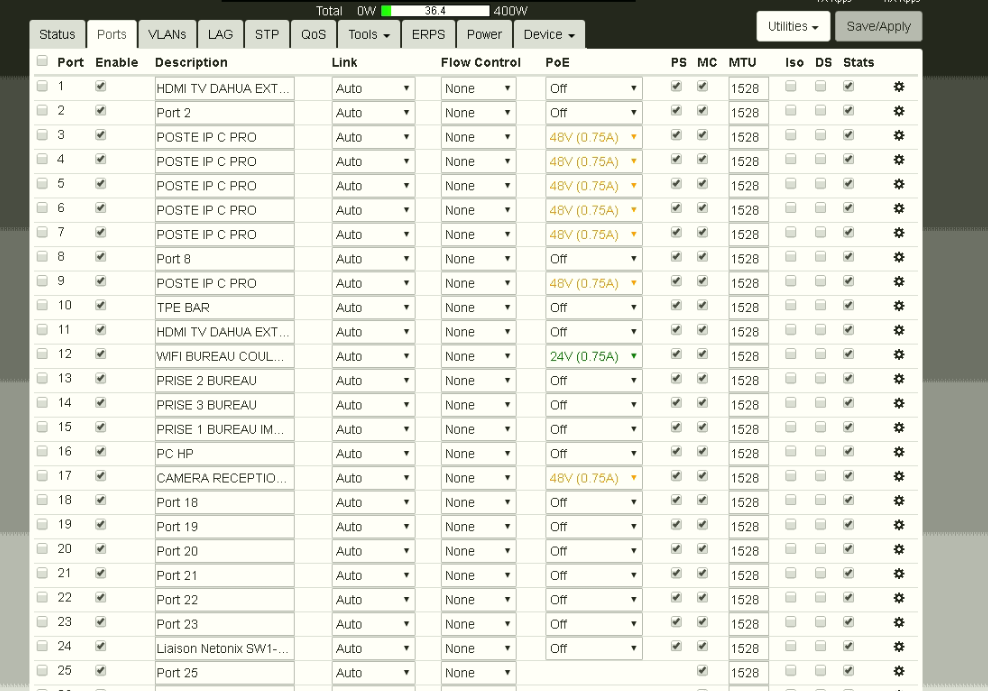Check the Iso checkbox for port 3

(791, 135)
